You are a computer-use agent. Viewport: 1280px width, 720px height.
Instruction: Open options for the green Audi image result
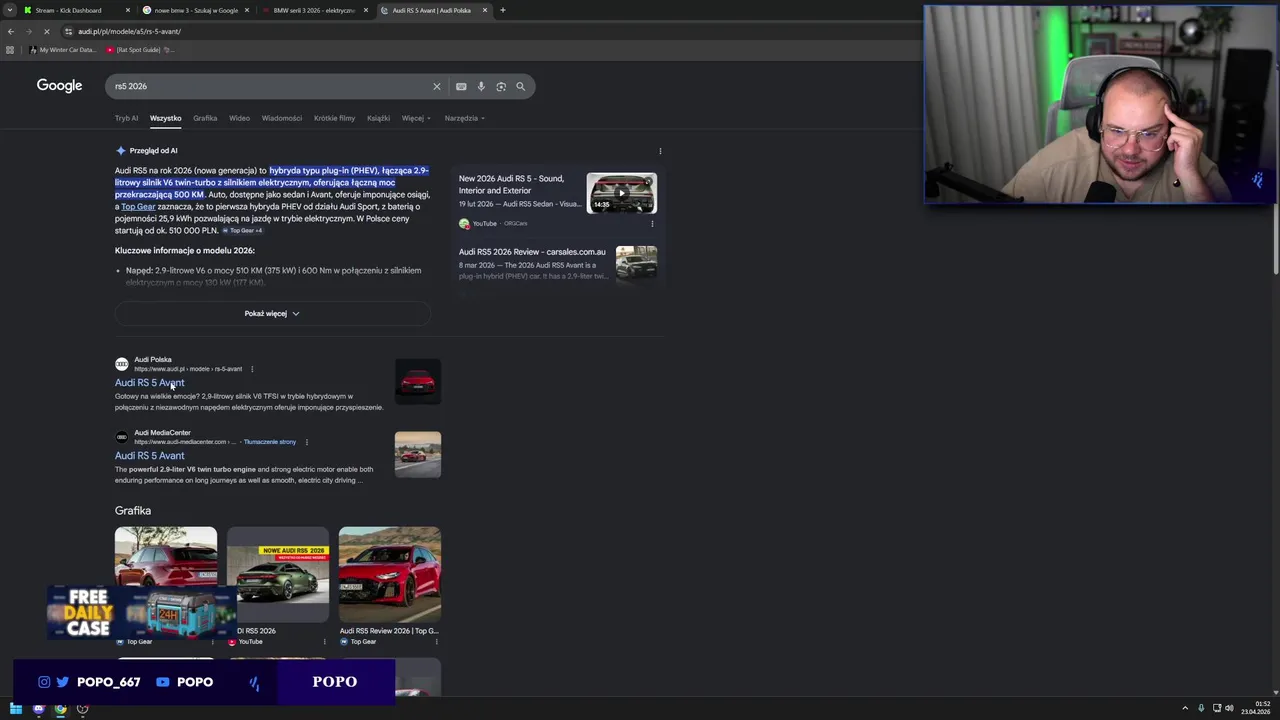pyautogui.click(x=324, y=642)
